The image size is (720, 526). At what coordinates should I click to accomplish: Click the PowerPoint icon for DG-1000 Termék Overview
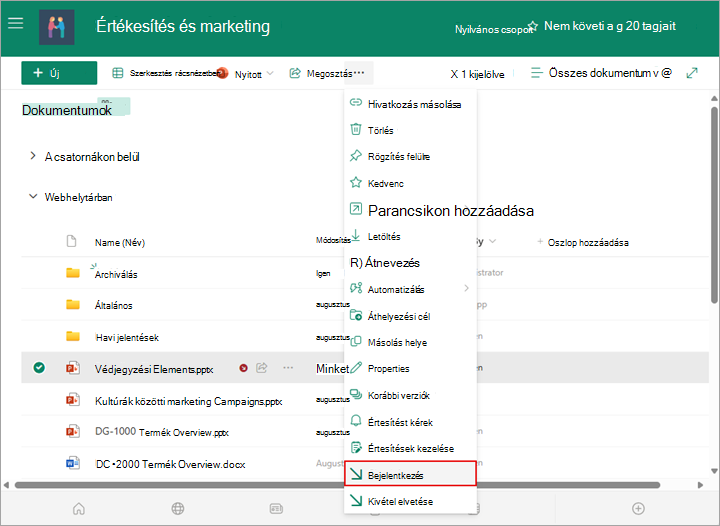click(x=73, y=431)
